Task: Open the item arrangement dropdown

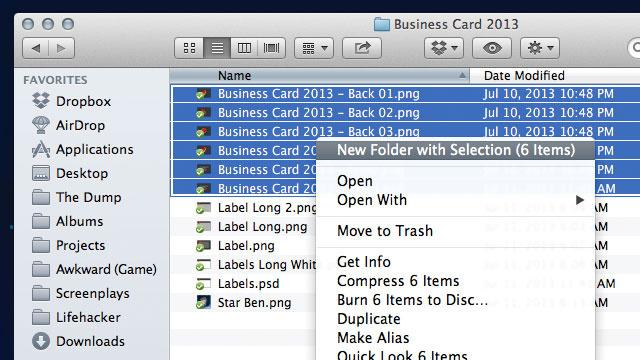Action: click(314, 48)
